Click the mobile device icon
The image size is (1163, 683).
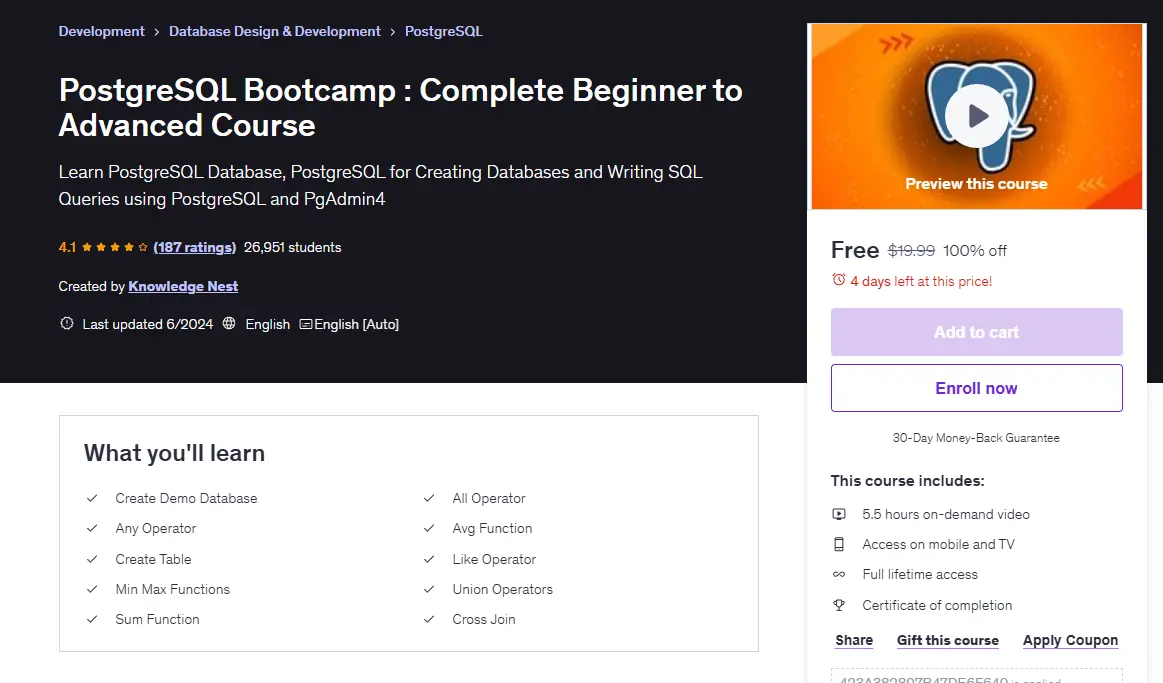tap(839, 544)
